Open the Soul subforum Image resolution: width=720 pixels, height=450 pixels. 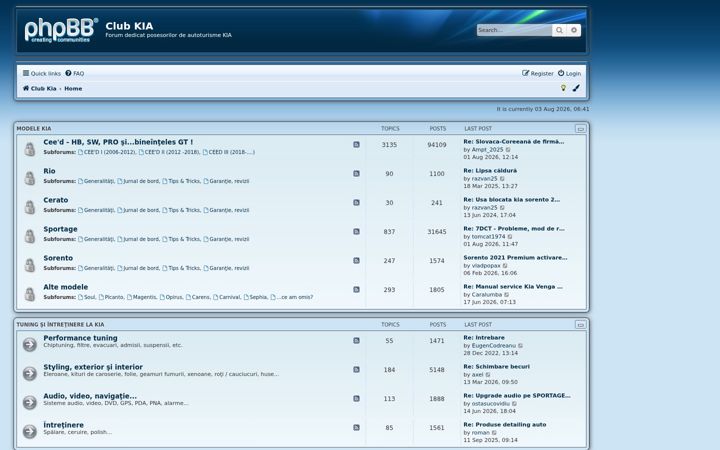point(87,297)
